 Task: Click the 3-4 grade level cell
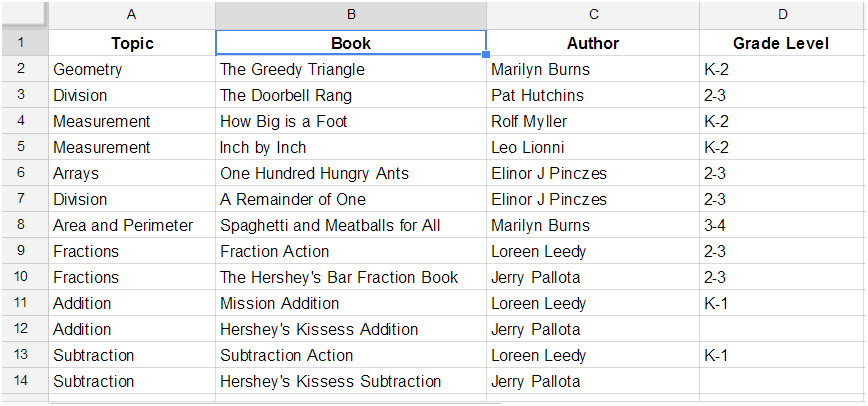[x=782, y=225]
